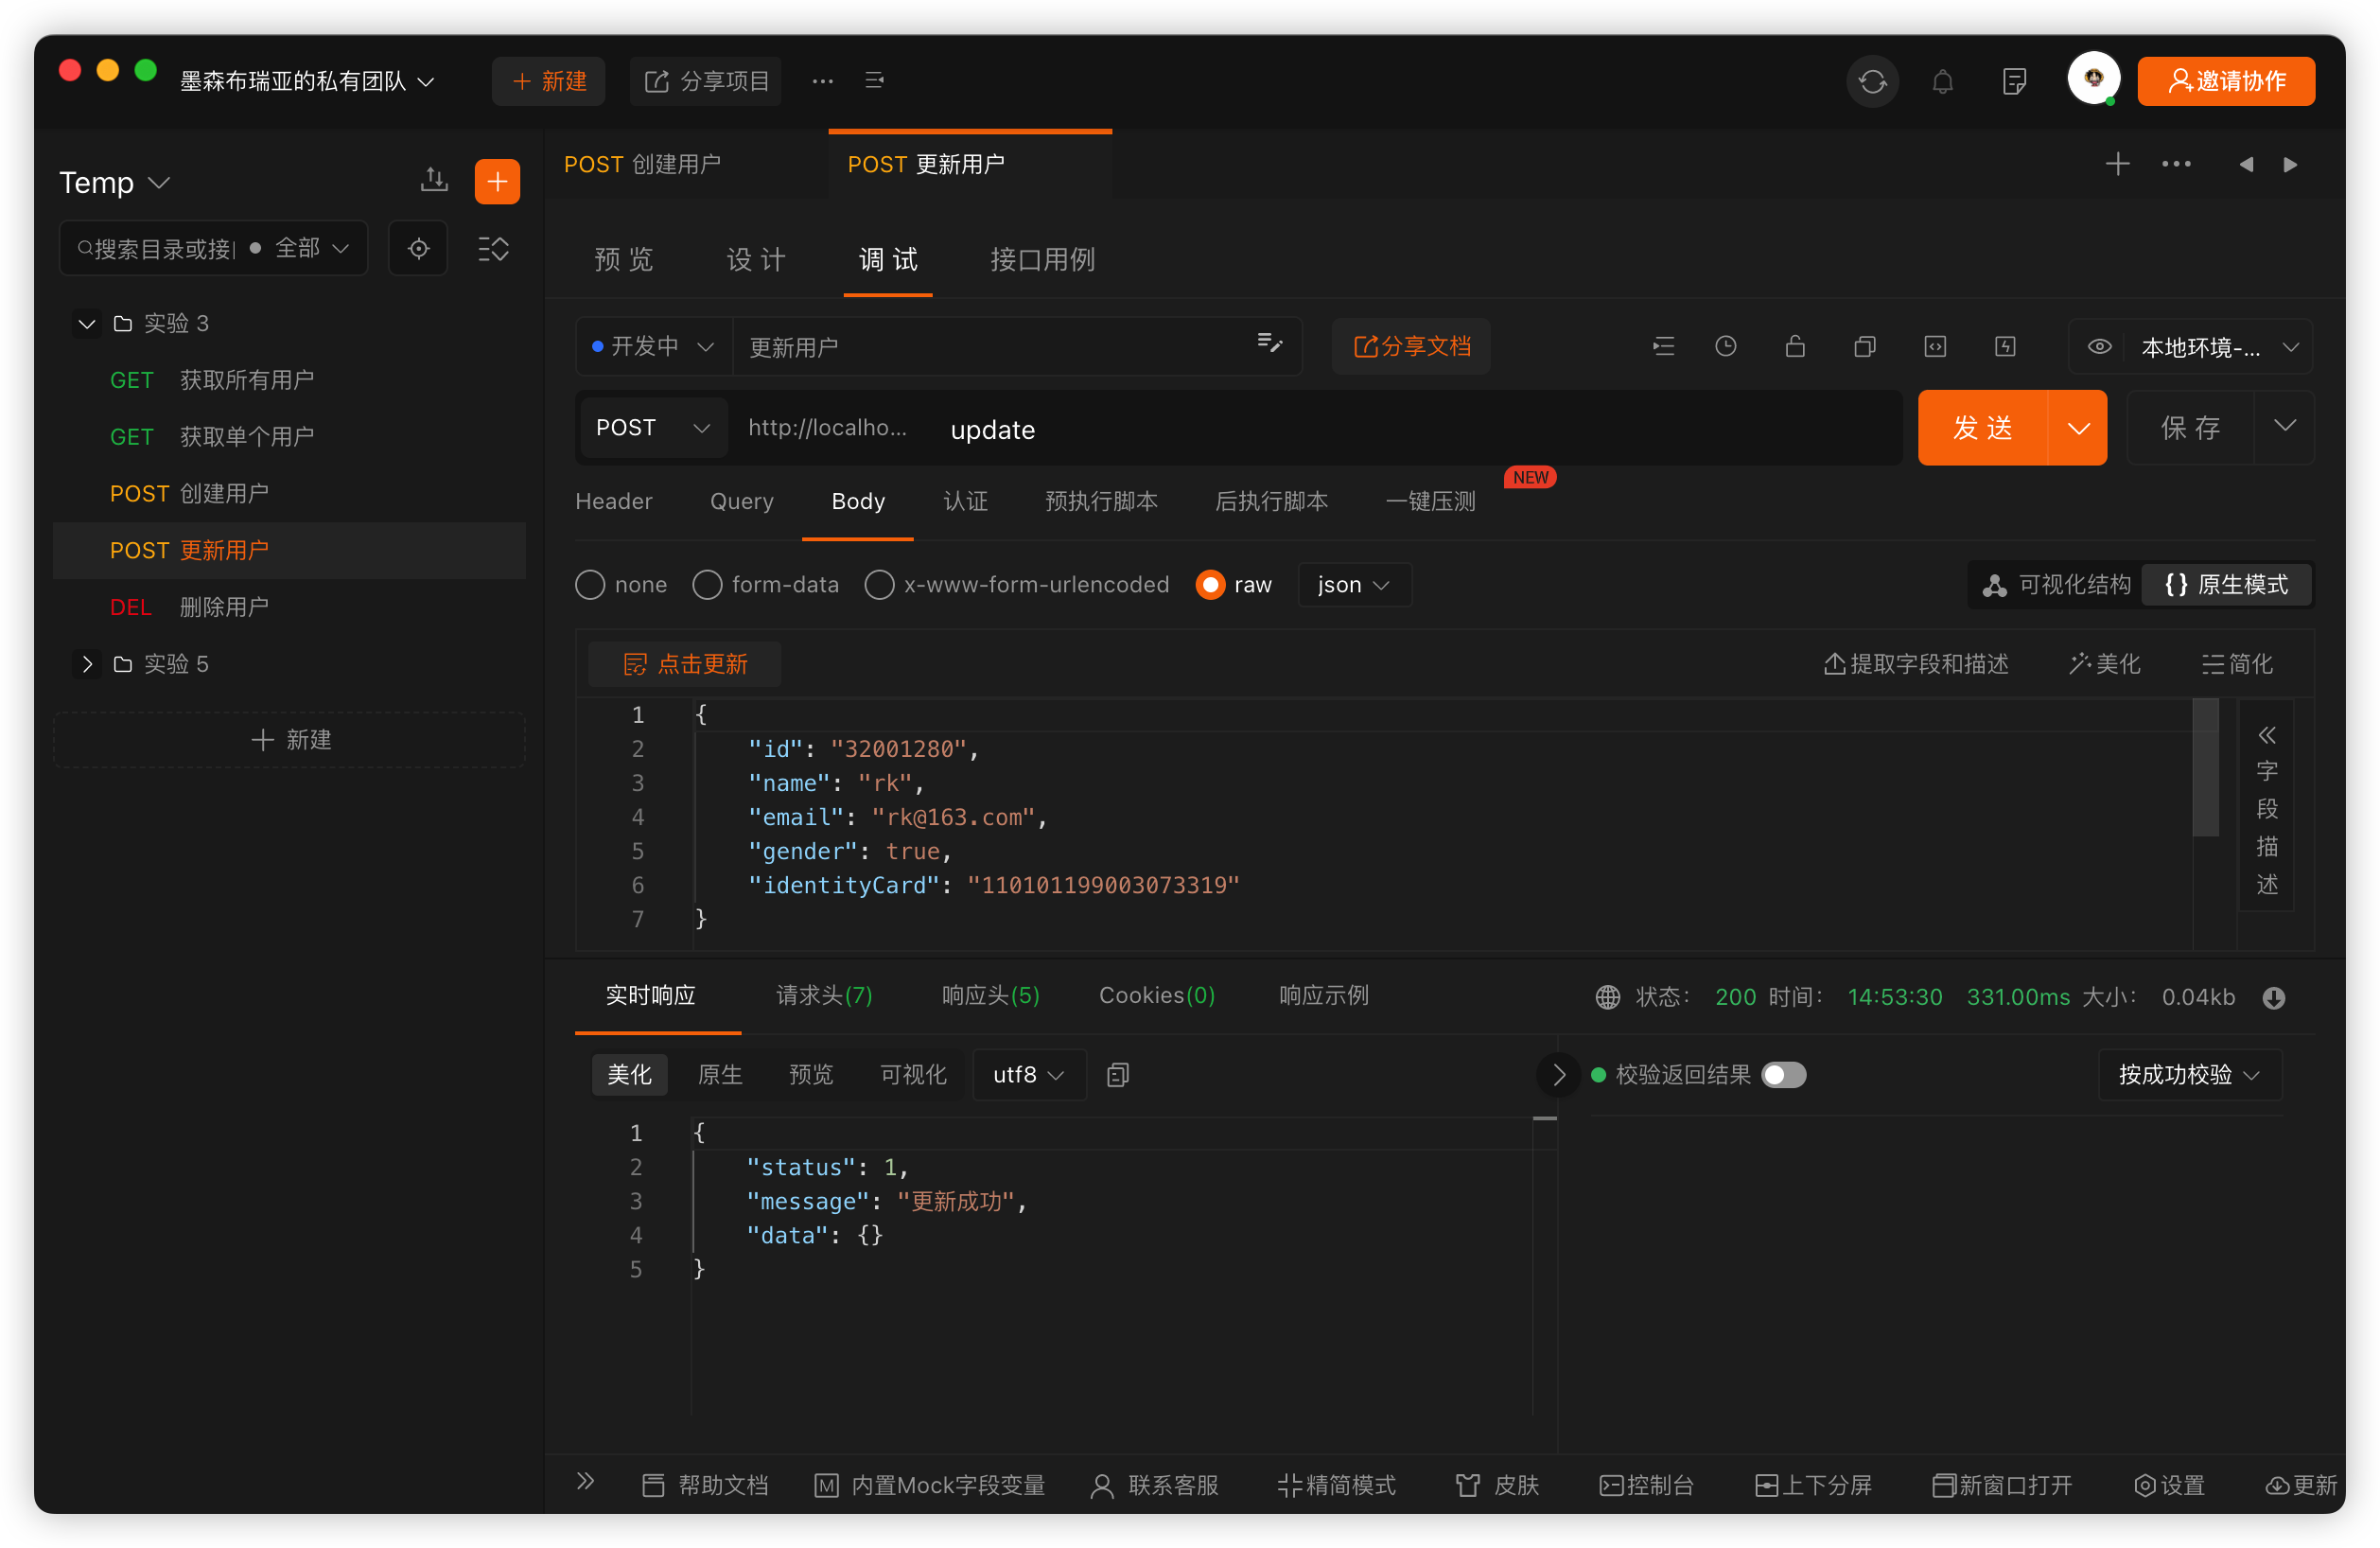Viewport: 2380px width, 1548px height.
Task: Open the 接口用例 tab
Action: click(1042, 260)
